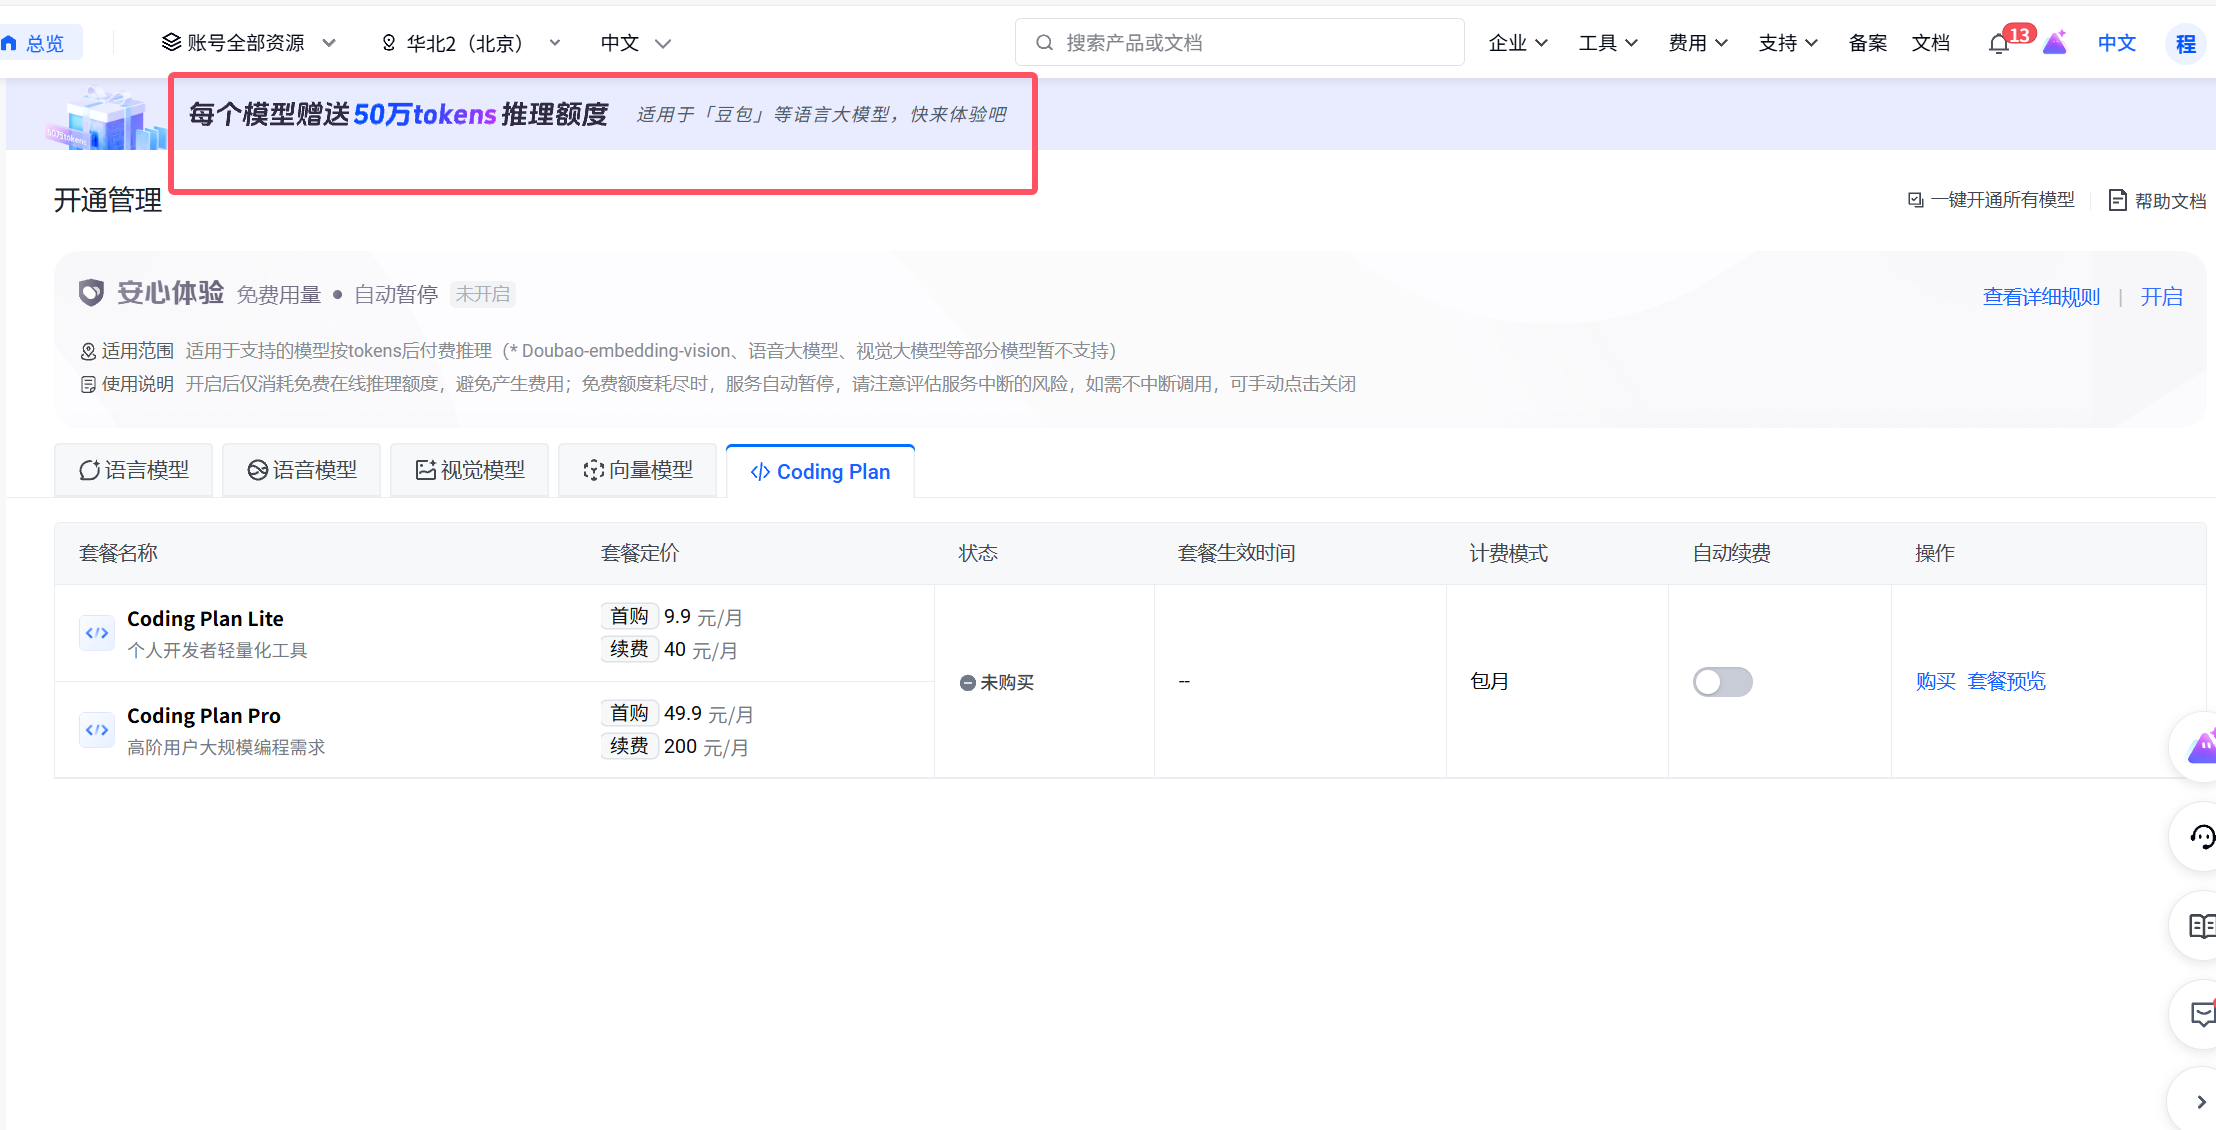Select the 向量模型 tab

click(638, 470)
